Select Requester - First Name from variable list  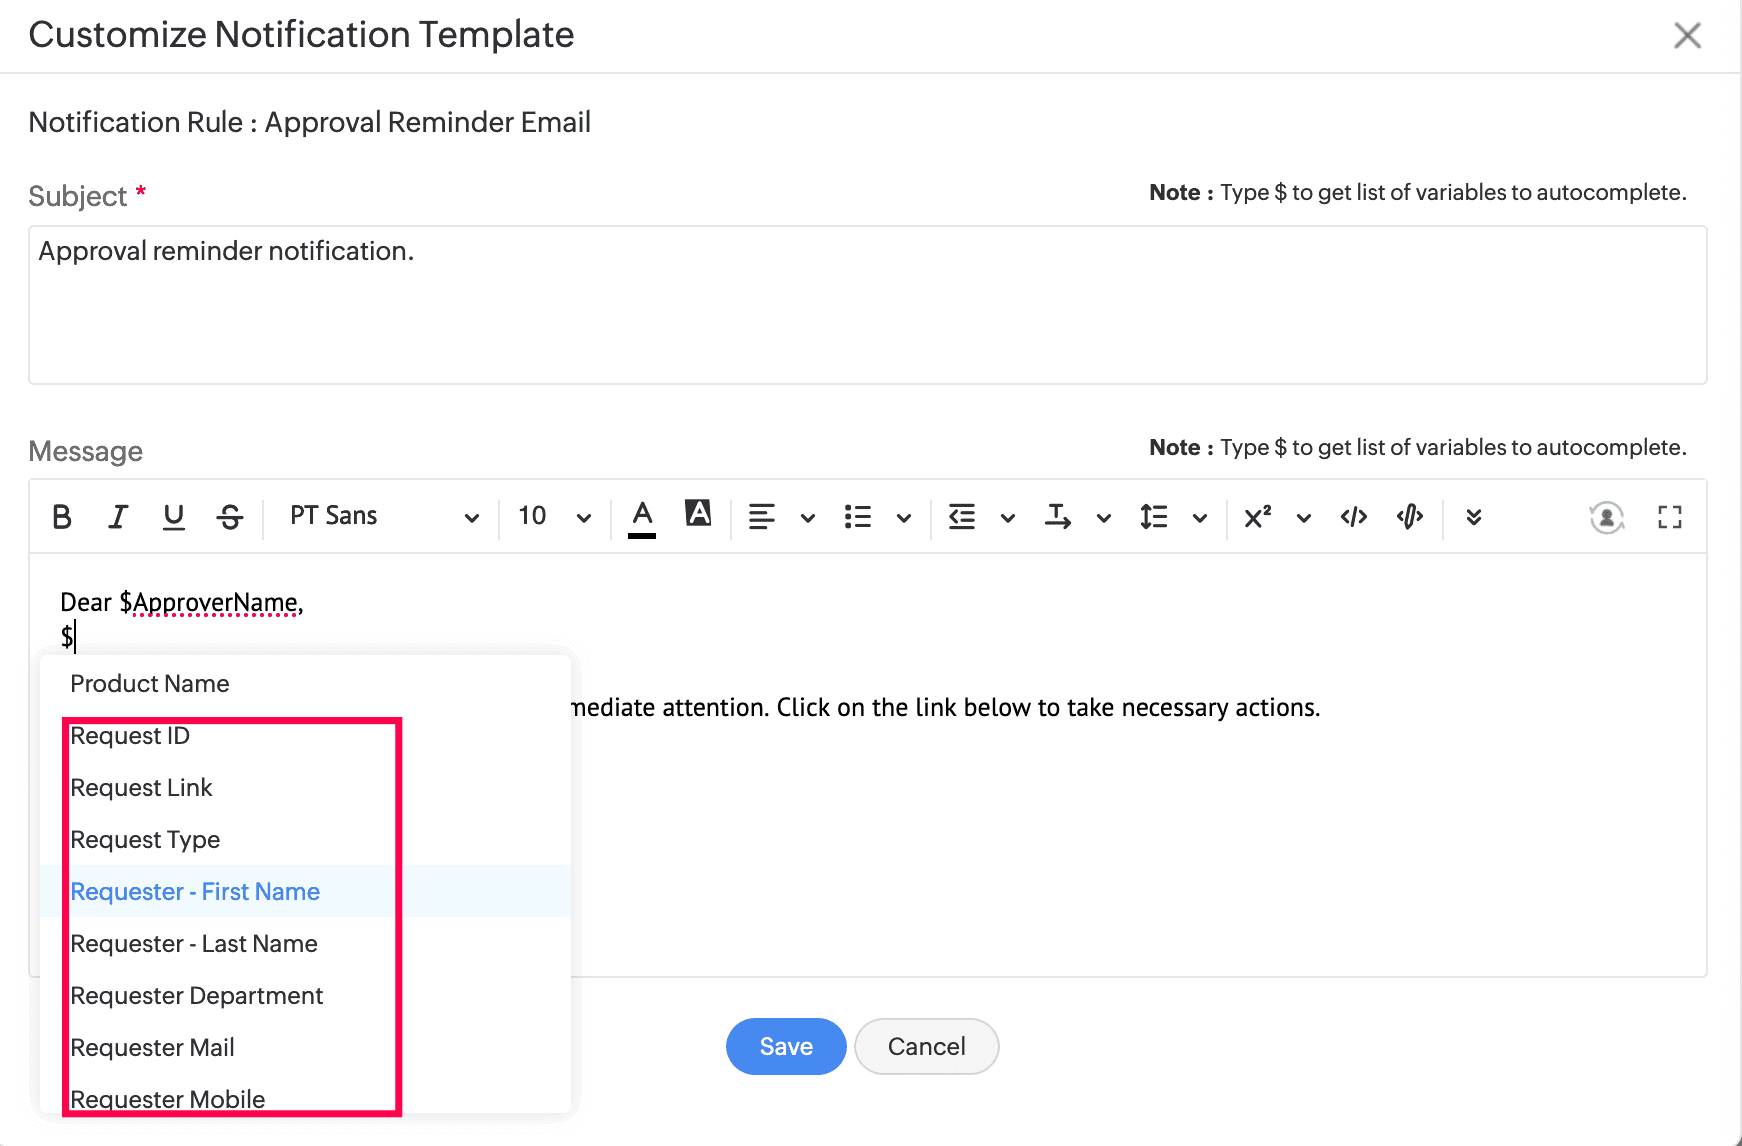point(195,891)
